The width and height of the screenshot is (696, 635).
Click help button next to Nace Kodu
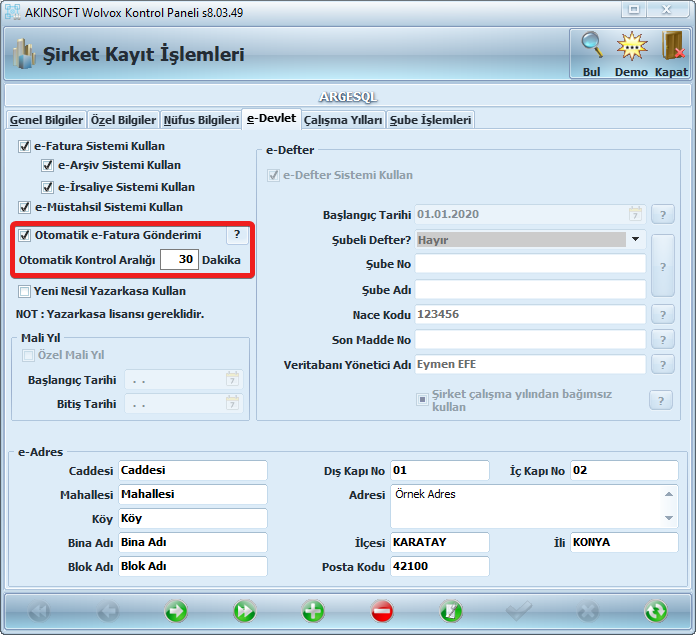pos(663,315)
